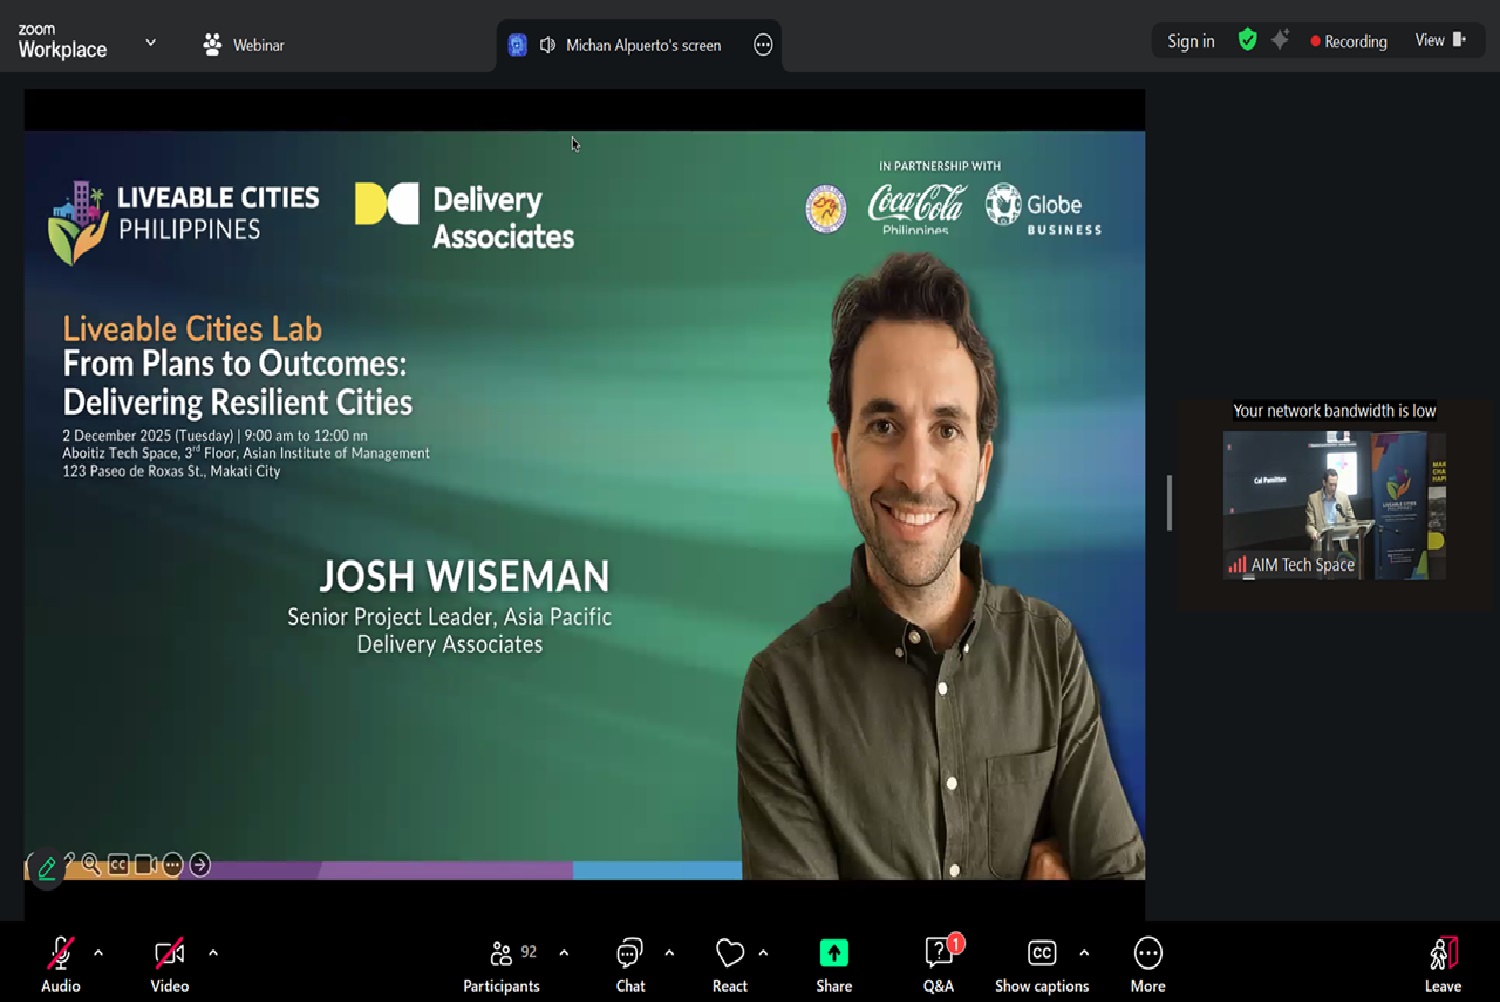Open the AI Companion sparkle icon
Viewport: 1500px width, 1002px height.
pyautogui.click(x=1280, y=40)
